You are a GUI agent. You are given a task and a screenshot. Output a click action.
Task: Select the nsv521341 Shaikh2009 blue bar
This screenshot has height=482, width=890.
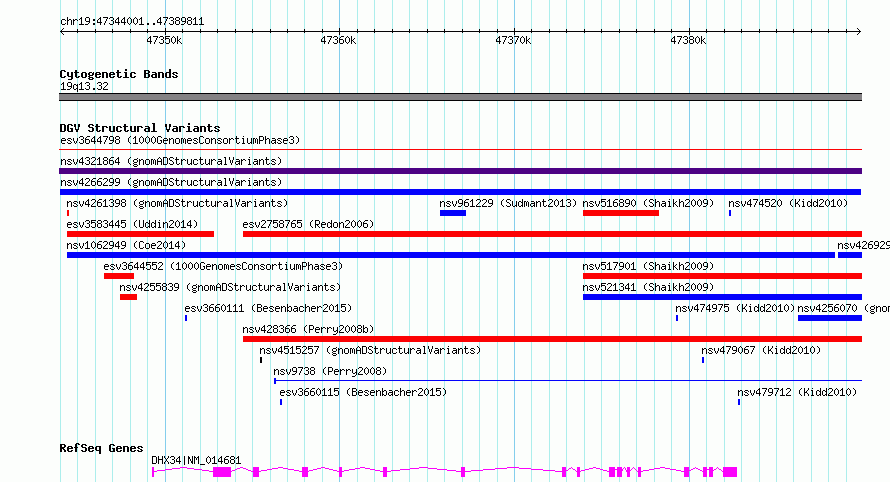(722, 297)
